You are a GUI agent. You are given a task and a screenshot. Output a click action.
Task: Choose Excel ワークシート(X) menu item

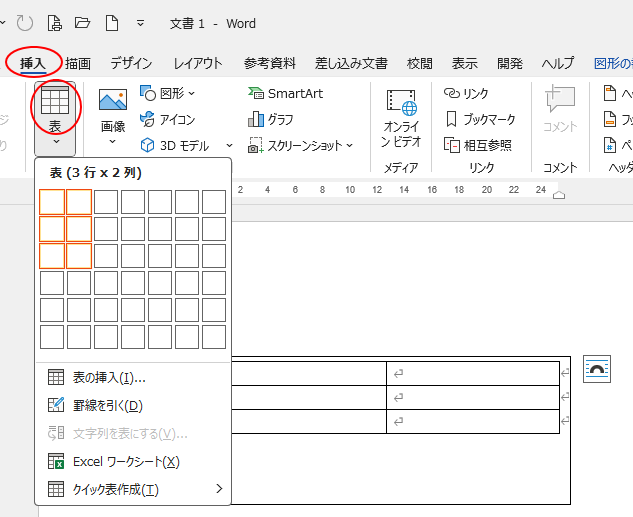coord(133,461)
